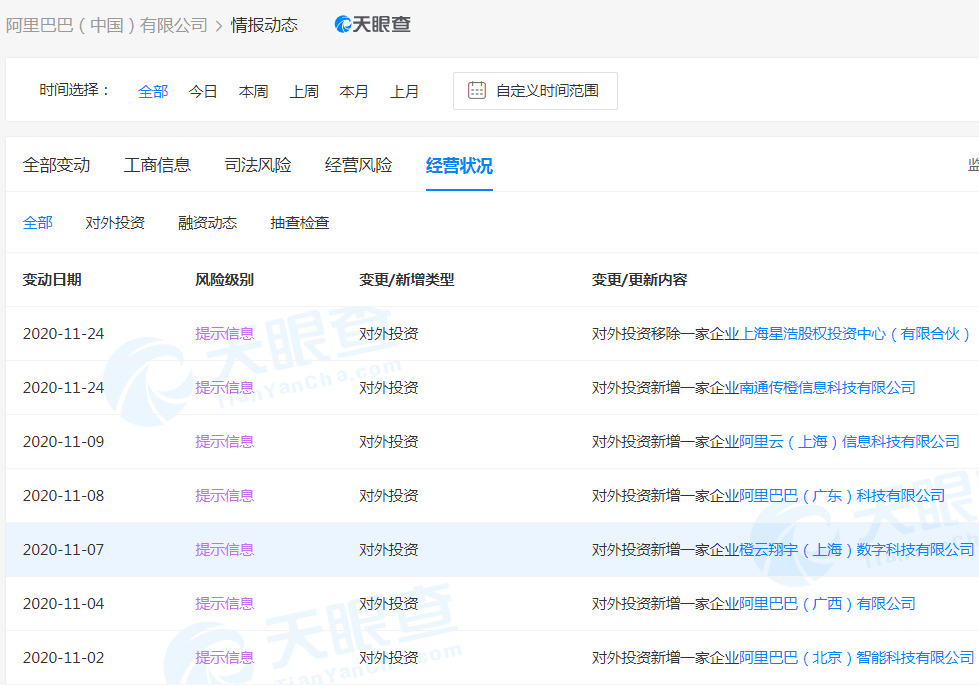Click 提示信息 in the 2020-11-02 row
The width and height of the screenshot is (979, 685).
pos(225,658)
